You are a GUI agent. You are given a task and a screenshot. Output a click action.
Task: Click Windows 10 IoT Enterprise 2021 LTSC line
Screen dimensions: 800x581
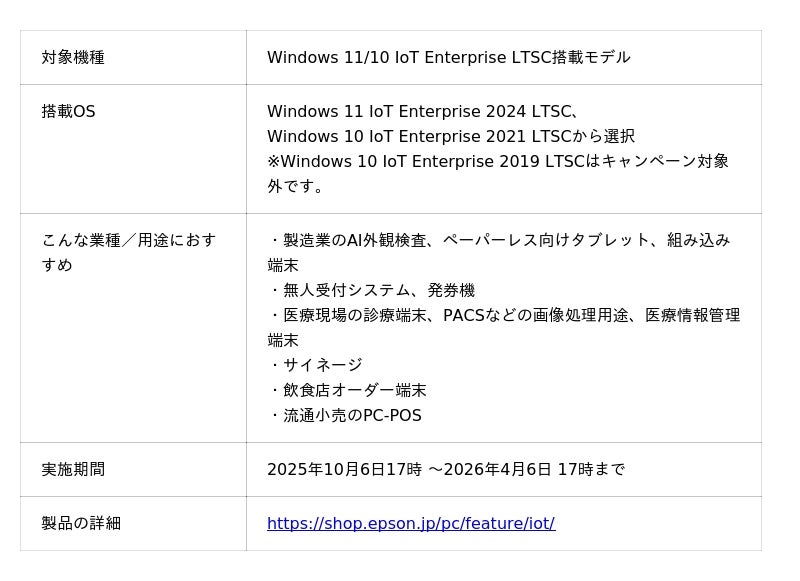pyautogui.click(x=451, y=136)
